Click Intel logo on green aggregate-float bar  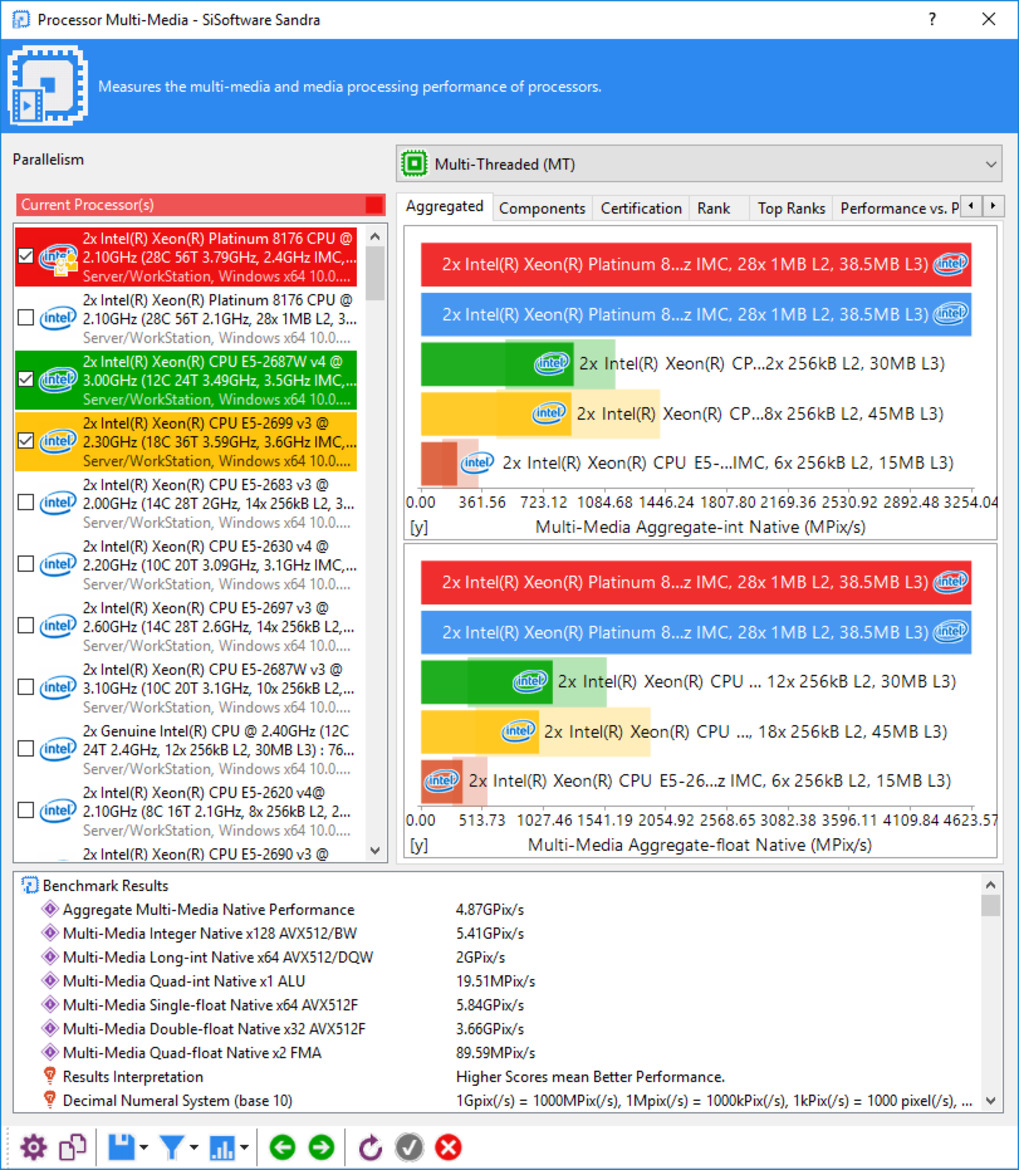click(x=531, y=681)
